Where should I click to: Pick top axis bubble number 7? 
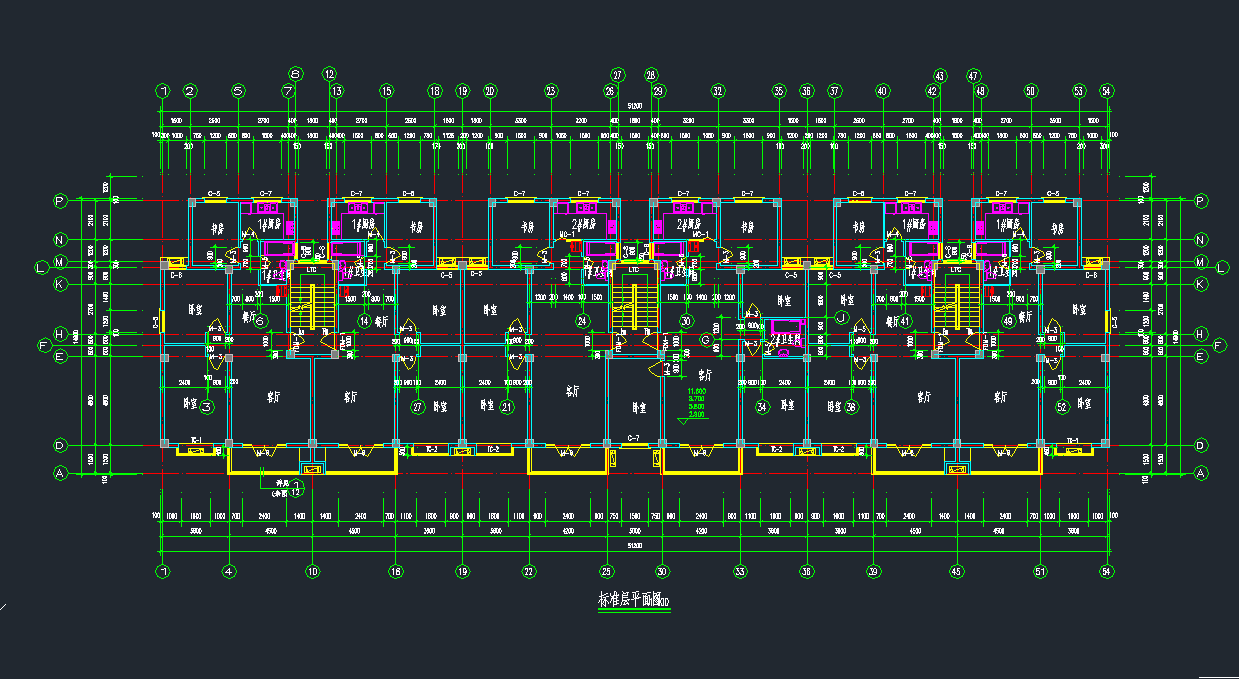click(288, 91)
